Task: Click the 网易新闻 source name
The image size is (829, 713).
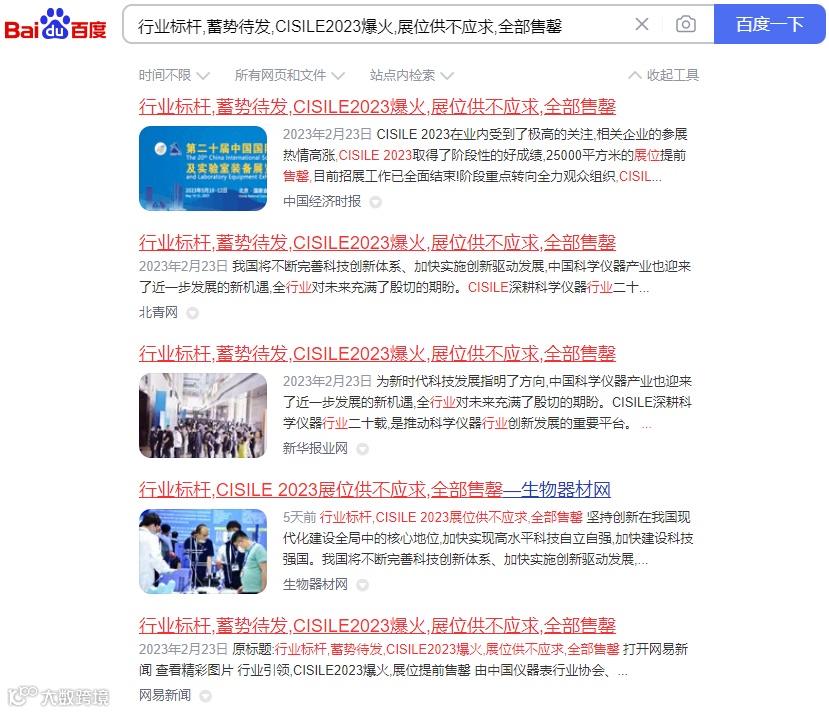Action: click(x=165, y=695)
